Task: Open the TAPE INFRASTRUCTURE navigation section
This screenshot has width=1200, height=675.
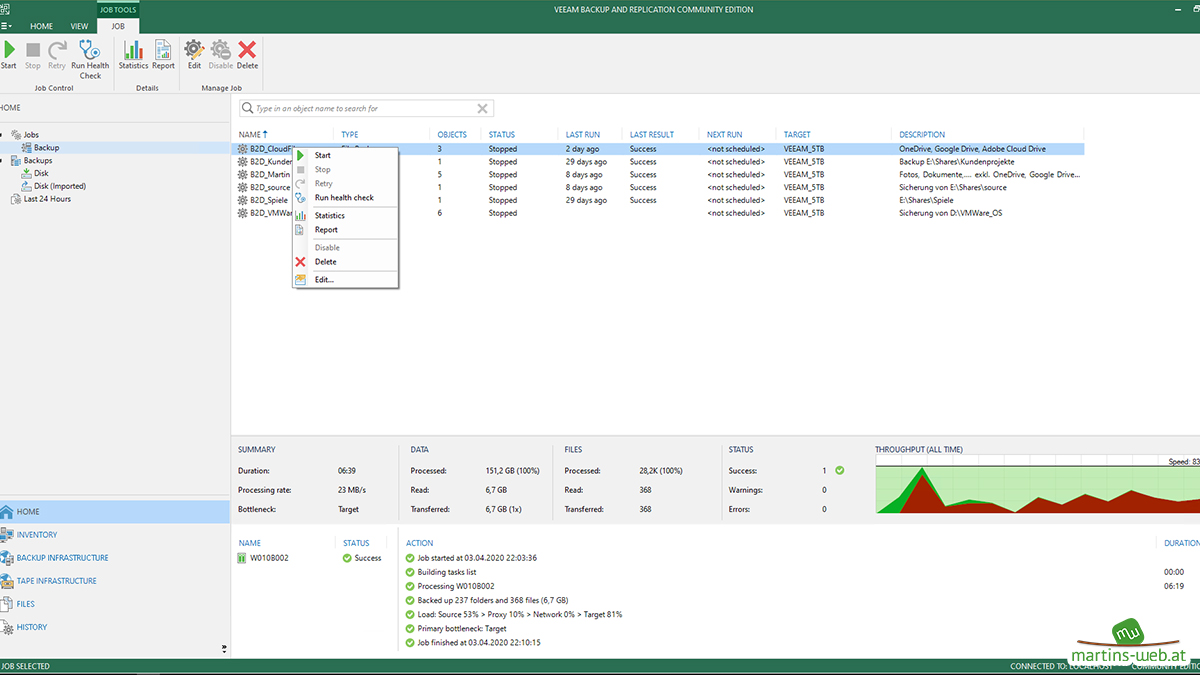Action: (115, 581)
